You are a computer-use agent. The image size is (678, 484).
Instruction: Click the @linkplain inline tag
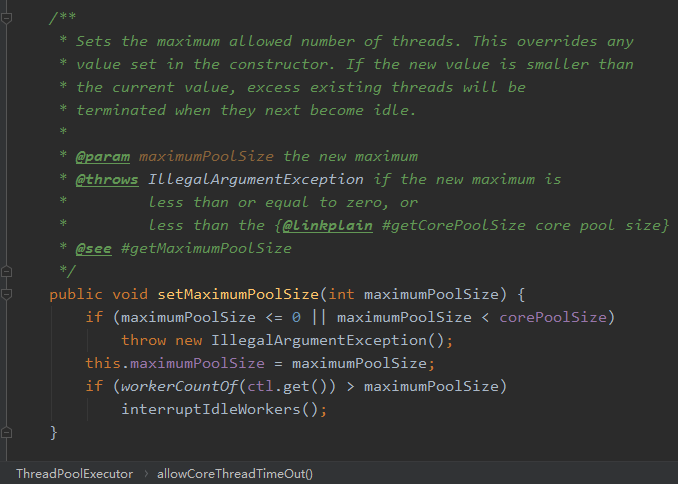[x=327, y=225]
